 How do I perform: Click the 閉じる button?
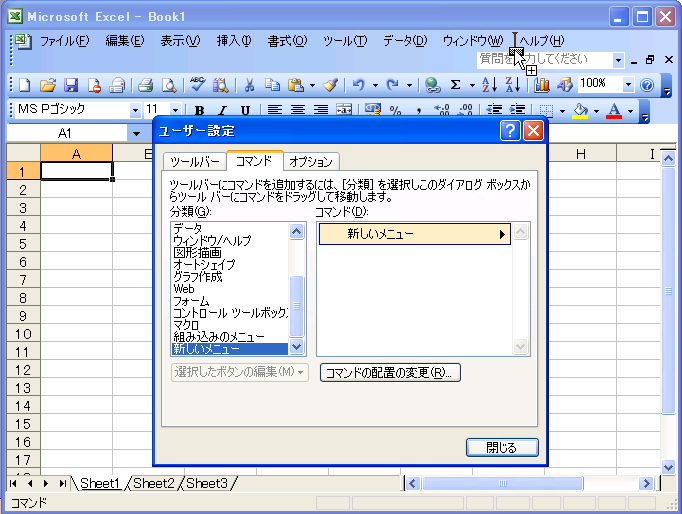click(x=502, y=447)
